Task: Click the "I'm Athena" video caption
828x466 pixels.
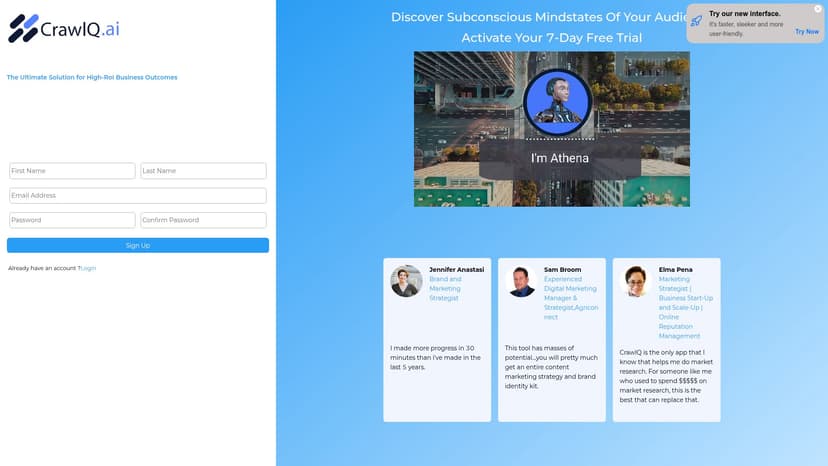Action: click(x=559, y=158)
